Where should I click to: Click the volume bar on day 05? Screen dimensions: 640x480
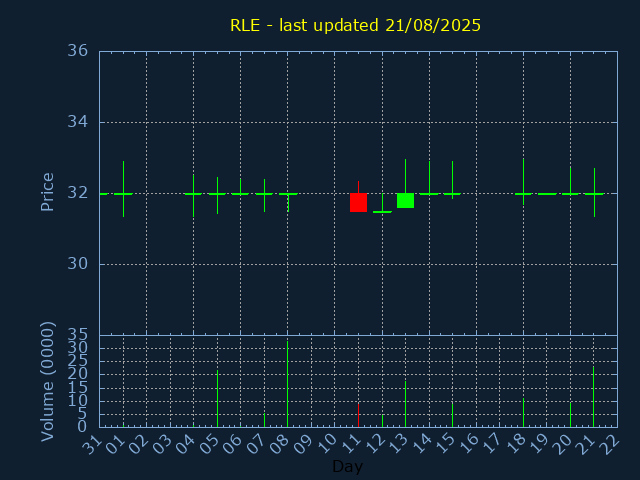[217, 398]
